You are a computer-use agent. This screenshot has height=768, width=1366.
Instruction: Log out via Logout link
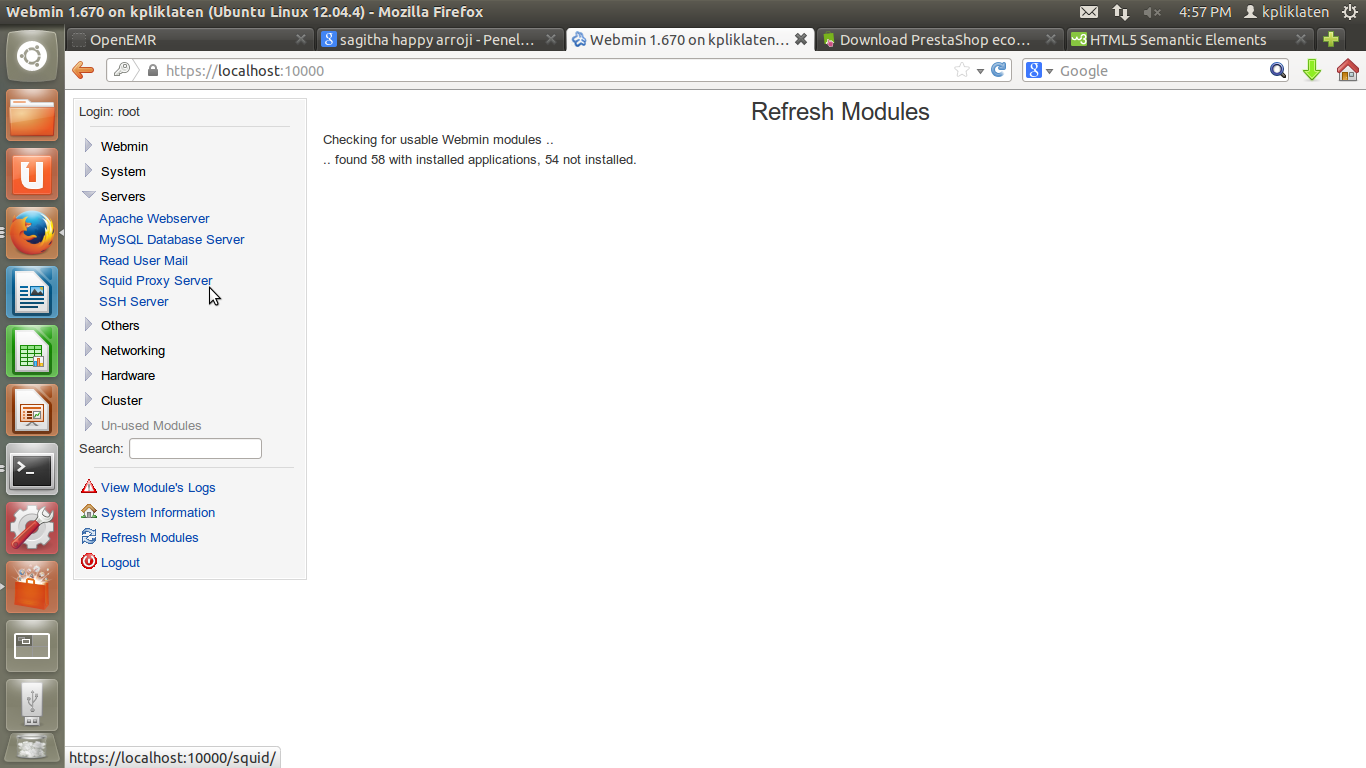[x=120, y=562]
